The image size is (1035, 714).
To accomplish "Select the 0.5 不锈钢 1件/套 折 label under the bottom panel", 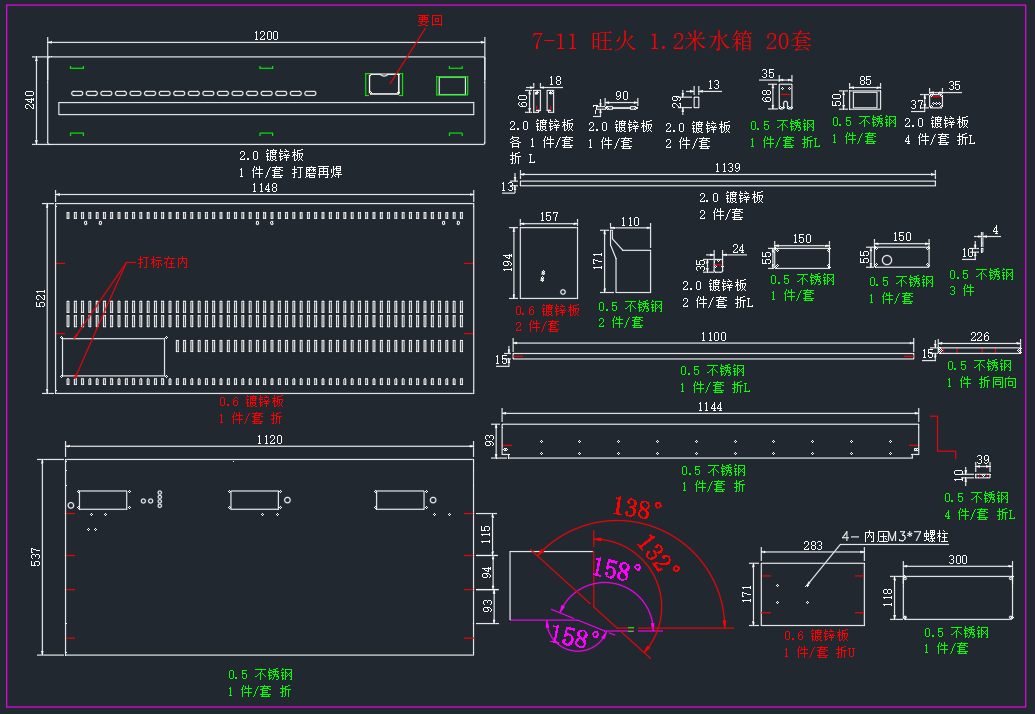I will pos(260,683).
